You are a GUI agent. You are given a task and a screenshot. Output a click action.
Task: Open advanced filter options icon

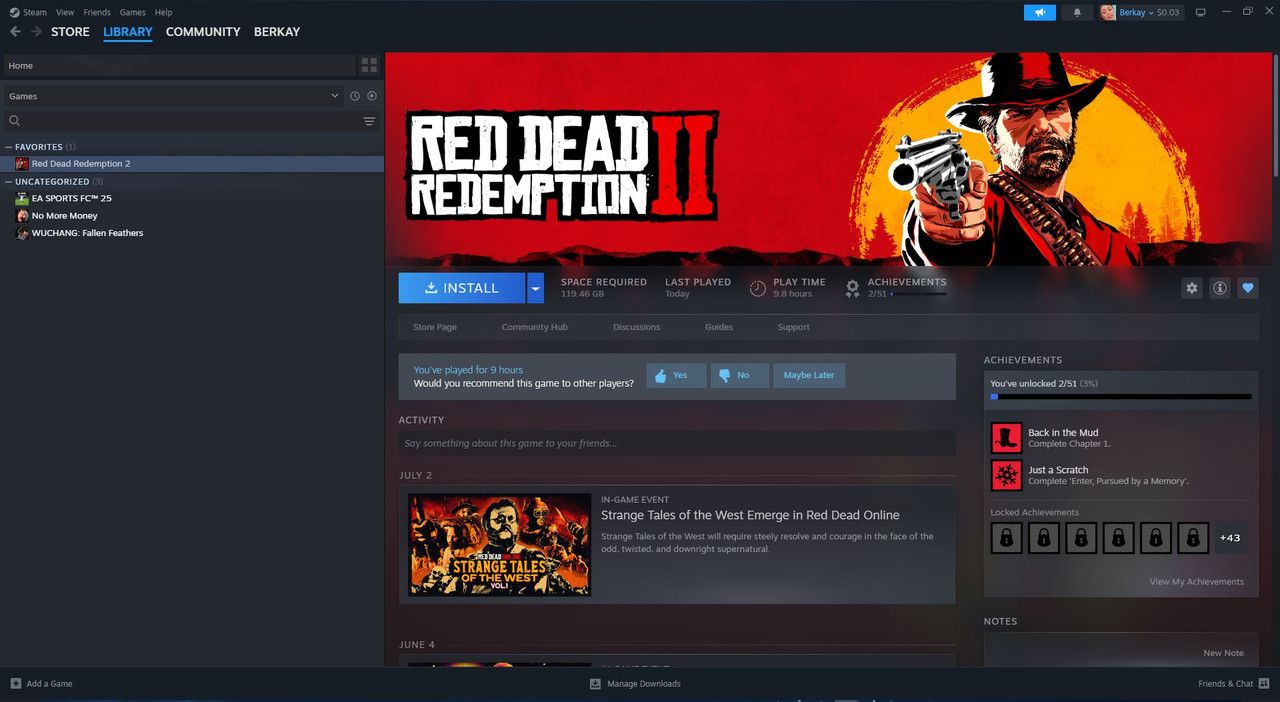369,121
